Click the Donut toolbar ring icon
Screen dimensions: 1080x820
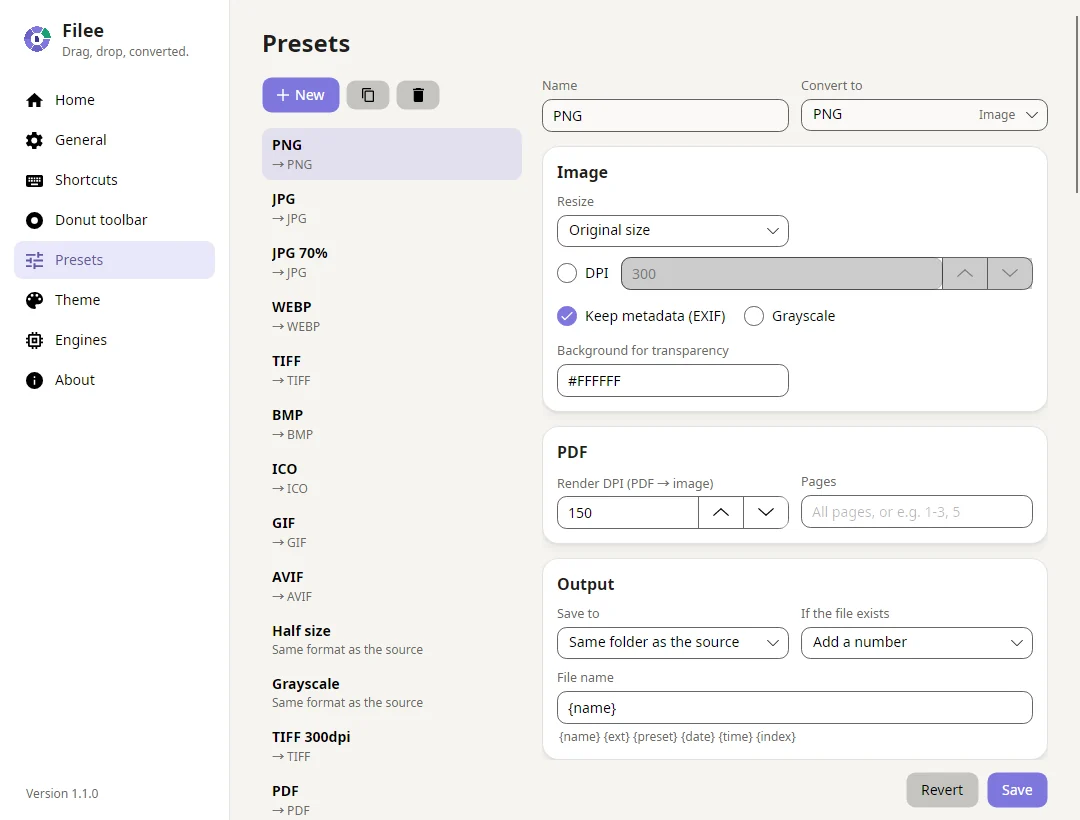click(34, 220)
